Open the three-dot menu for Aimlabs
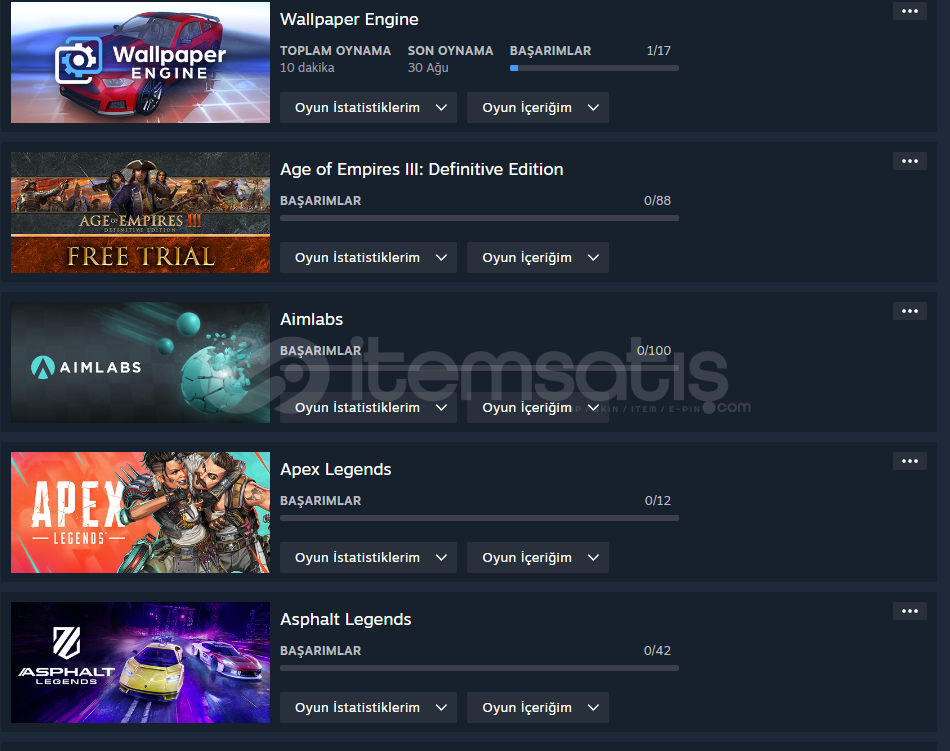 point(909,311)
